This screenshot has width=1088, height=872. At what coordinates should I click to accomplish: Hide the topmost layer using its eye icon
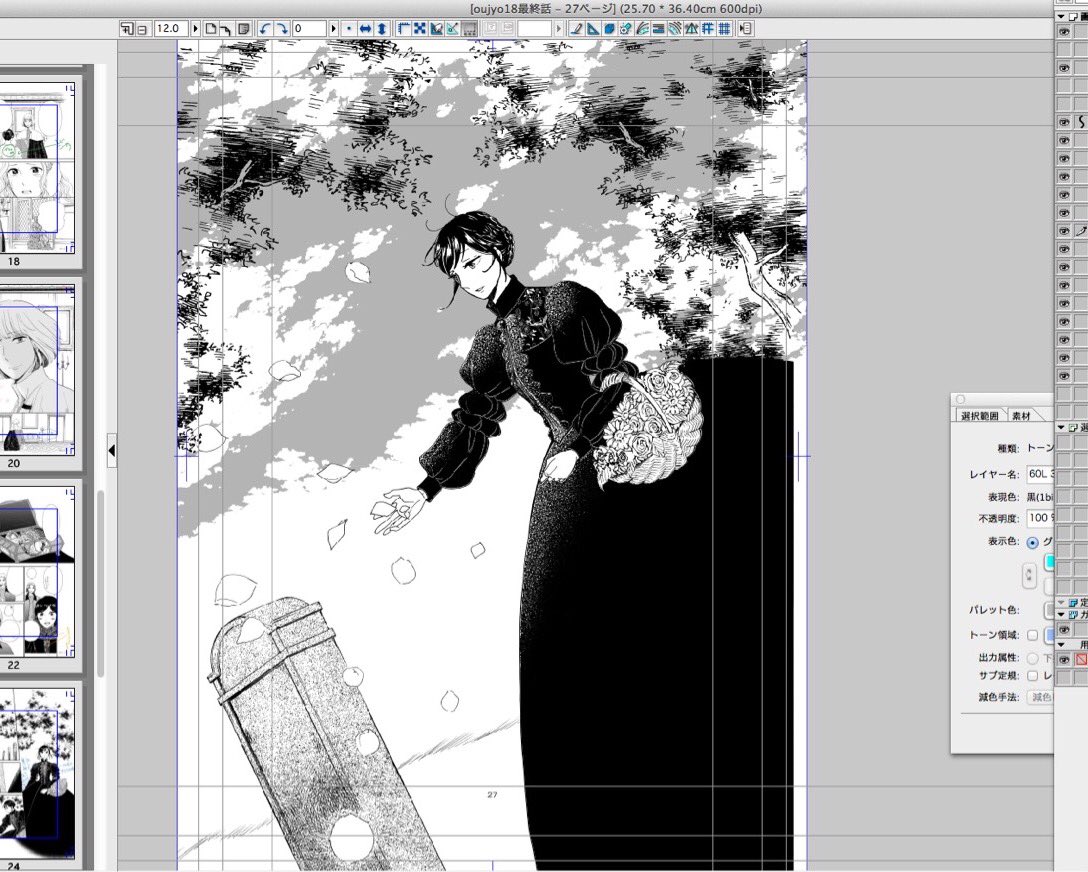[x=1064, y=31]
